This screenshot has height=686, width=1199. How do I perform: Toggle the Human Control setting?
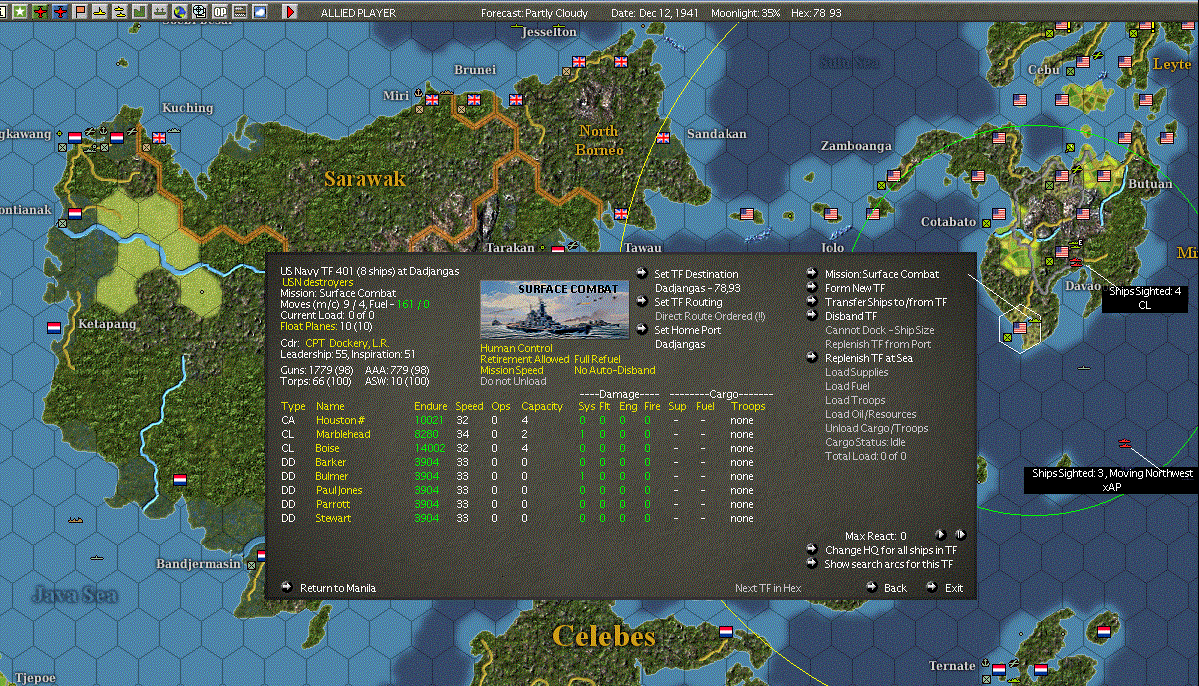tap(516, 349)
